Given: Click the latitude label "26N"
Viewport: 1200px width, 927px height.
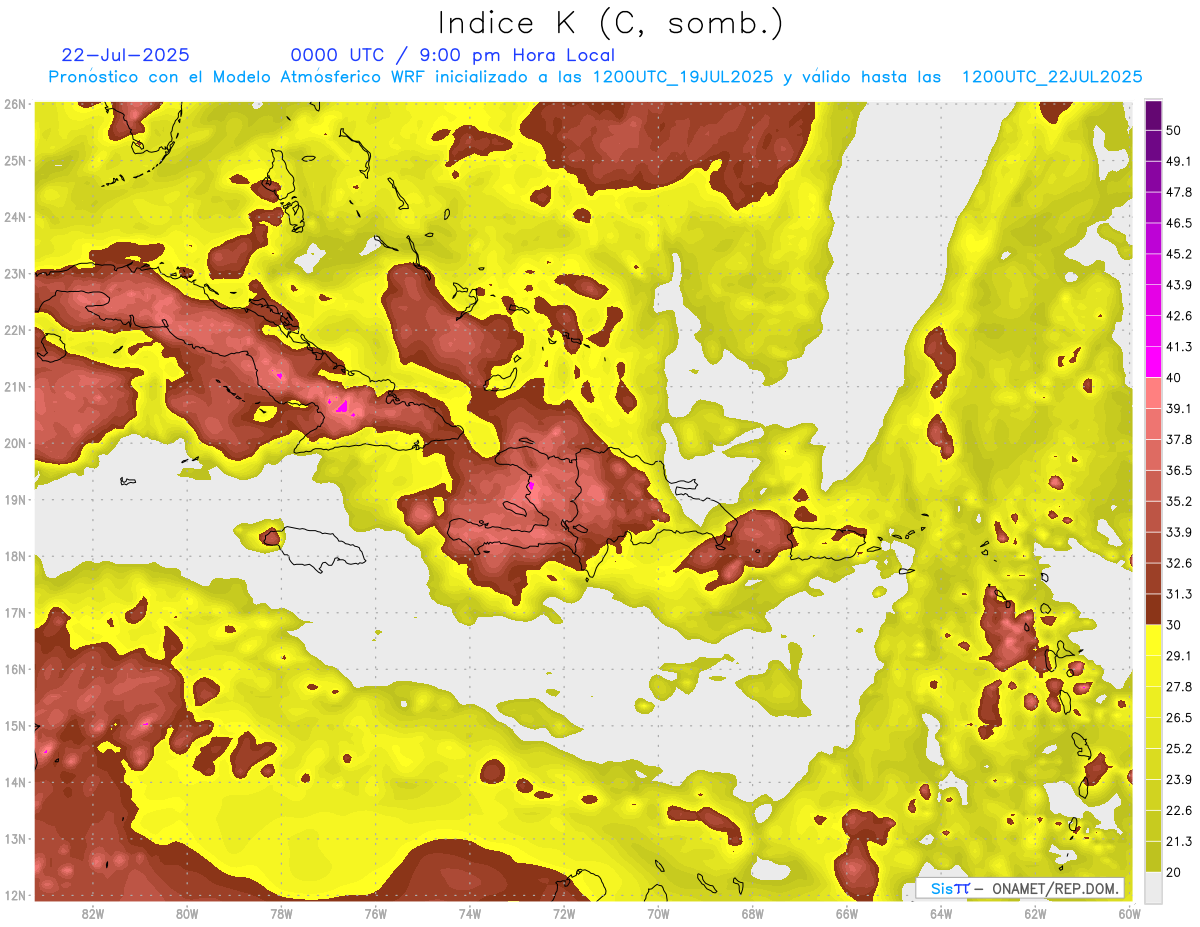Looking at the screenshot, I should (15, 104).
